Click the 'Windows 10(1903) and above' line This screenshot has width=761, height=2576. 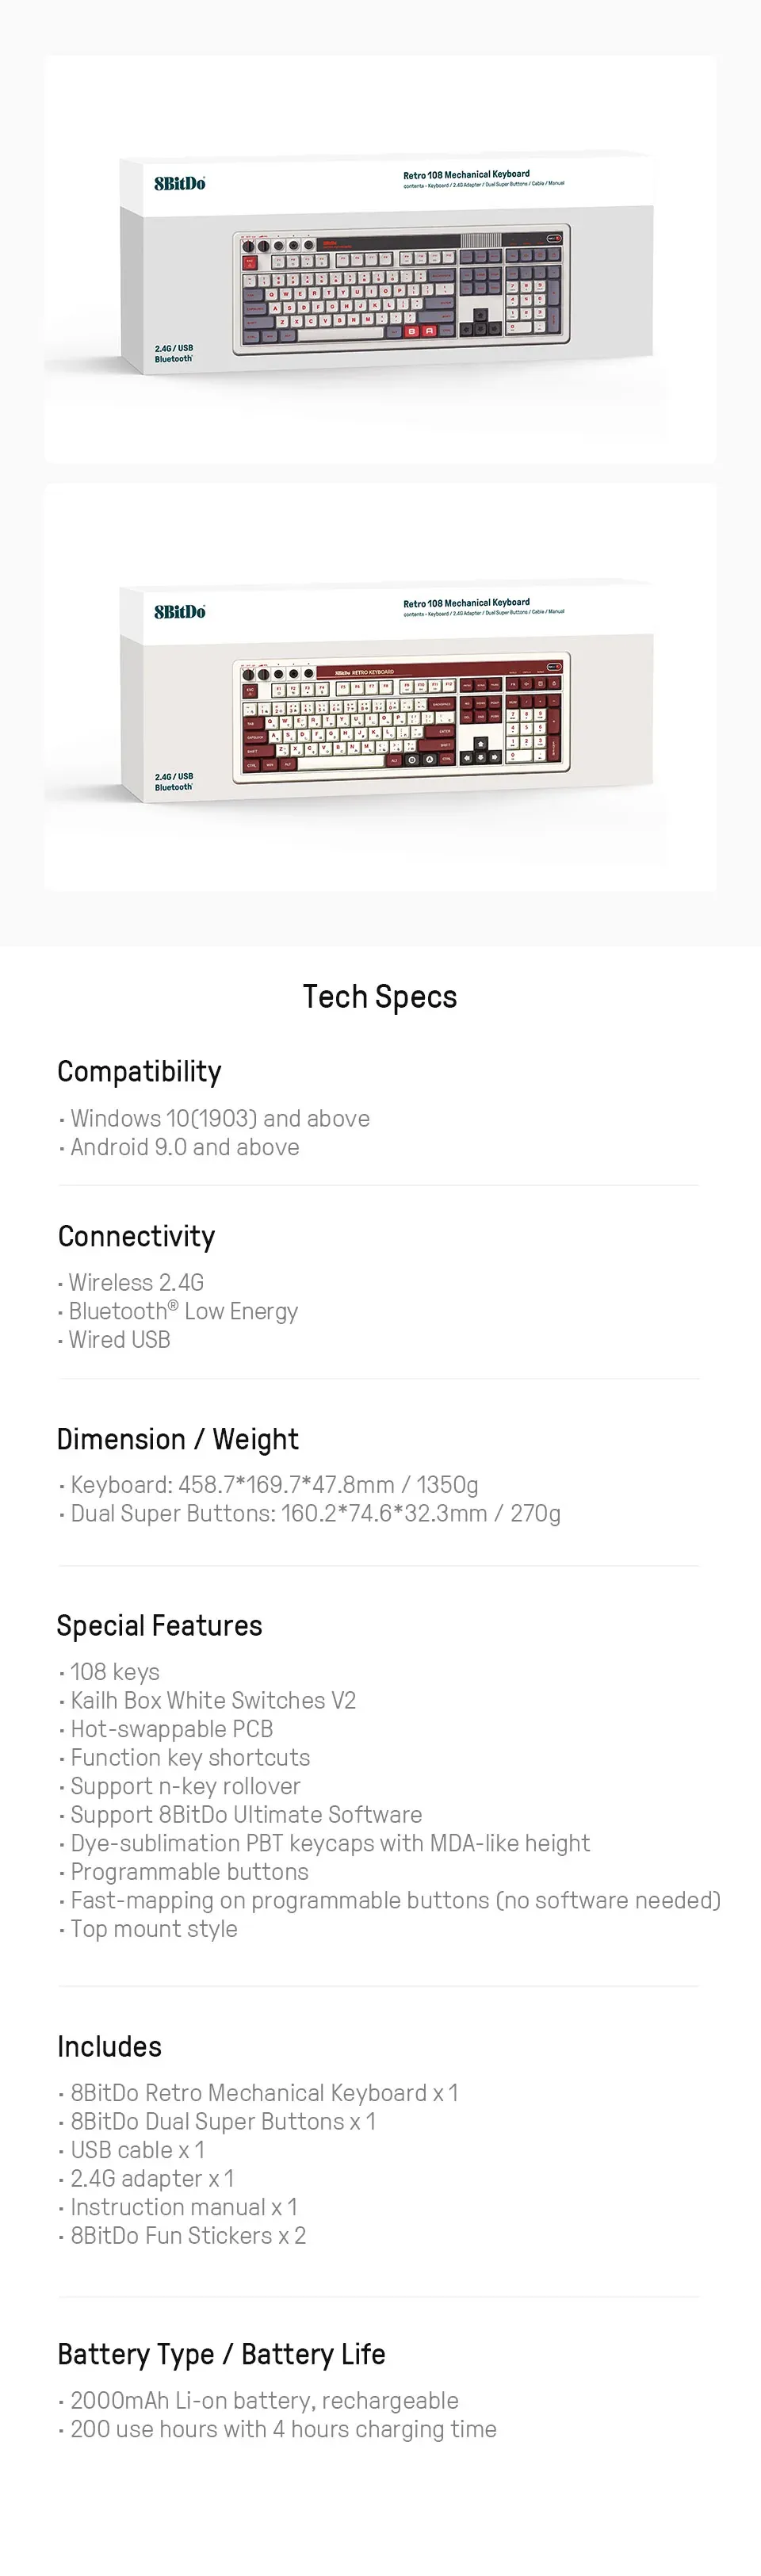[220, 1119]
